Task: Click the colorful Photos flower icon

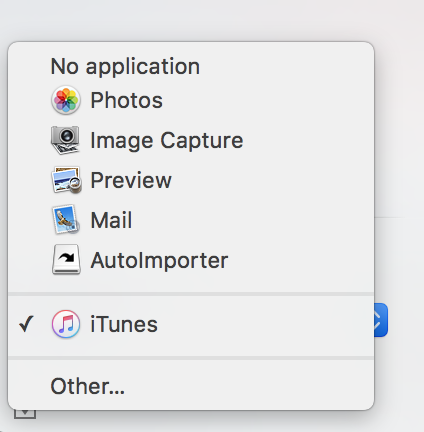Action: pos(66,100)
